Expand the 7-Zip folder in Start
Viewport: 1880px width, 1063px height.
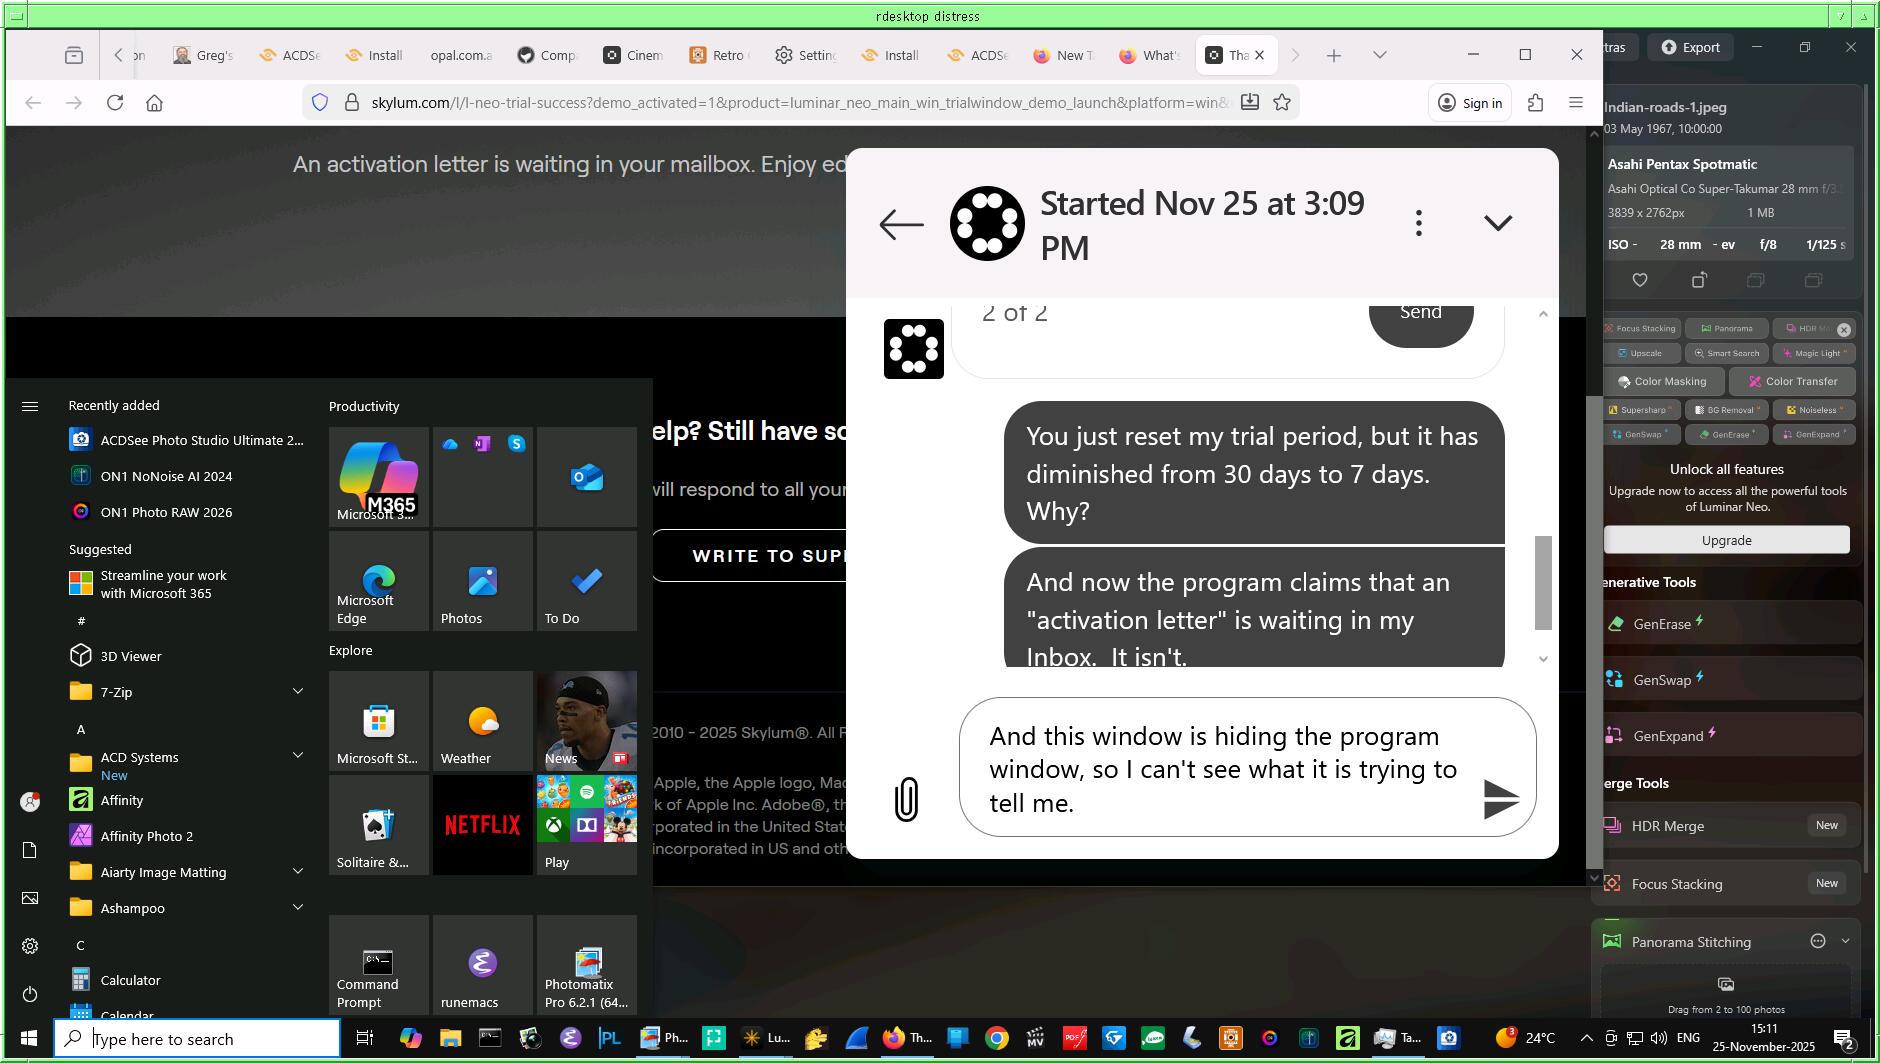coord(297,691)
